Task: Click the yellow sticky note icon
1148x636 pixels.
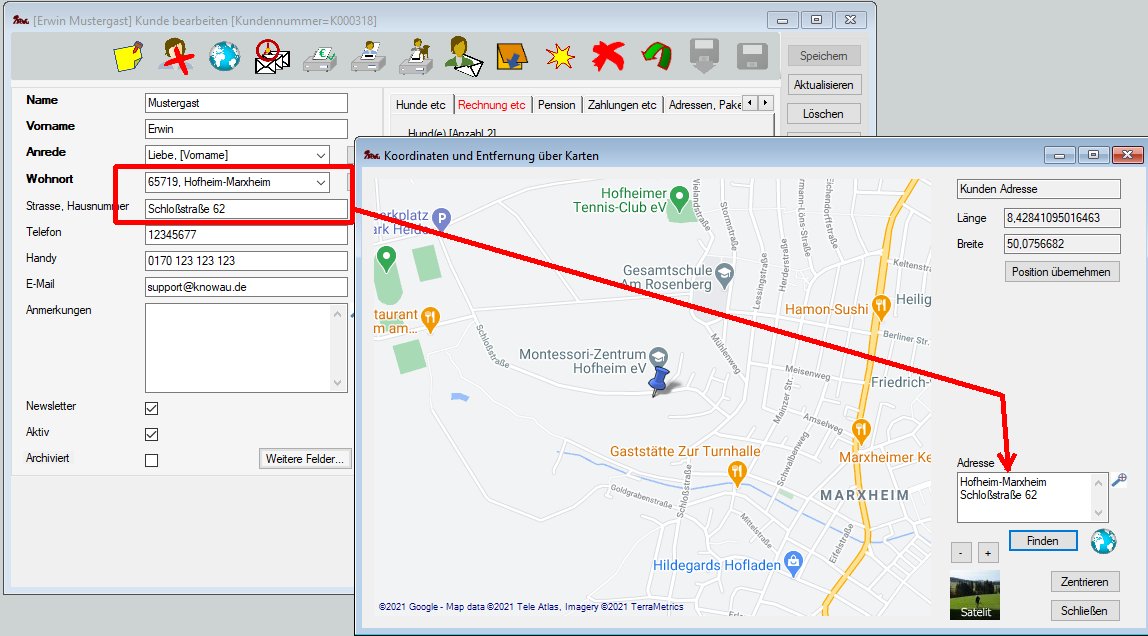Action: 129,56
